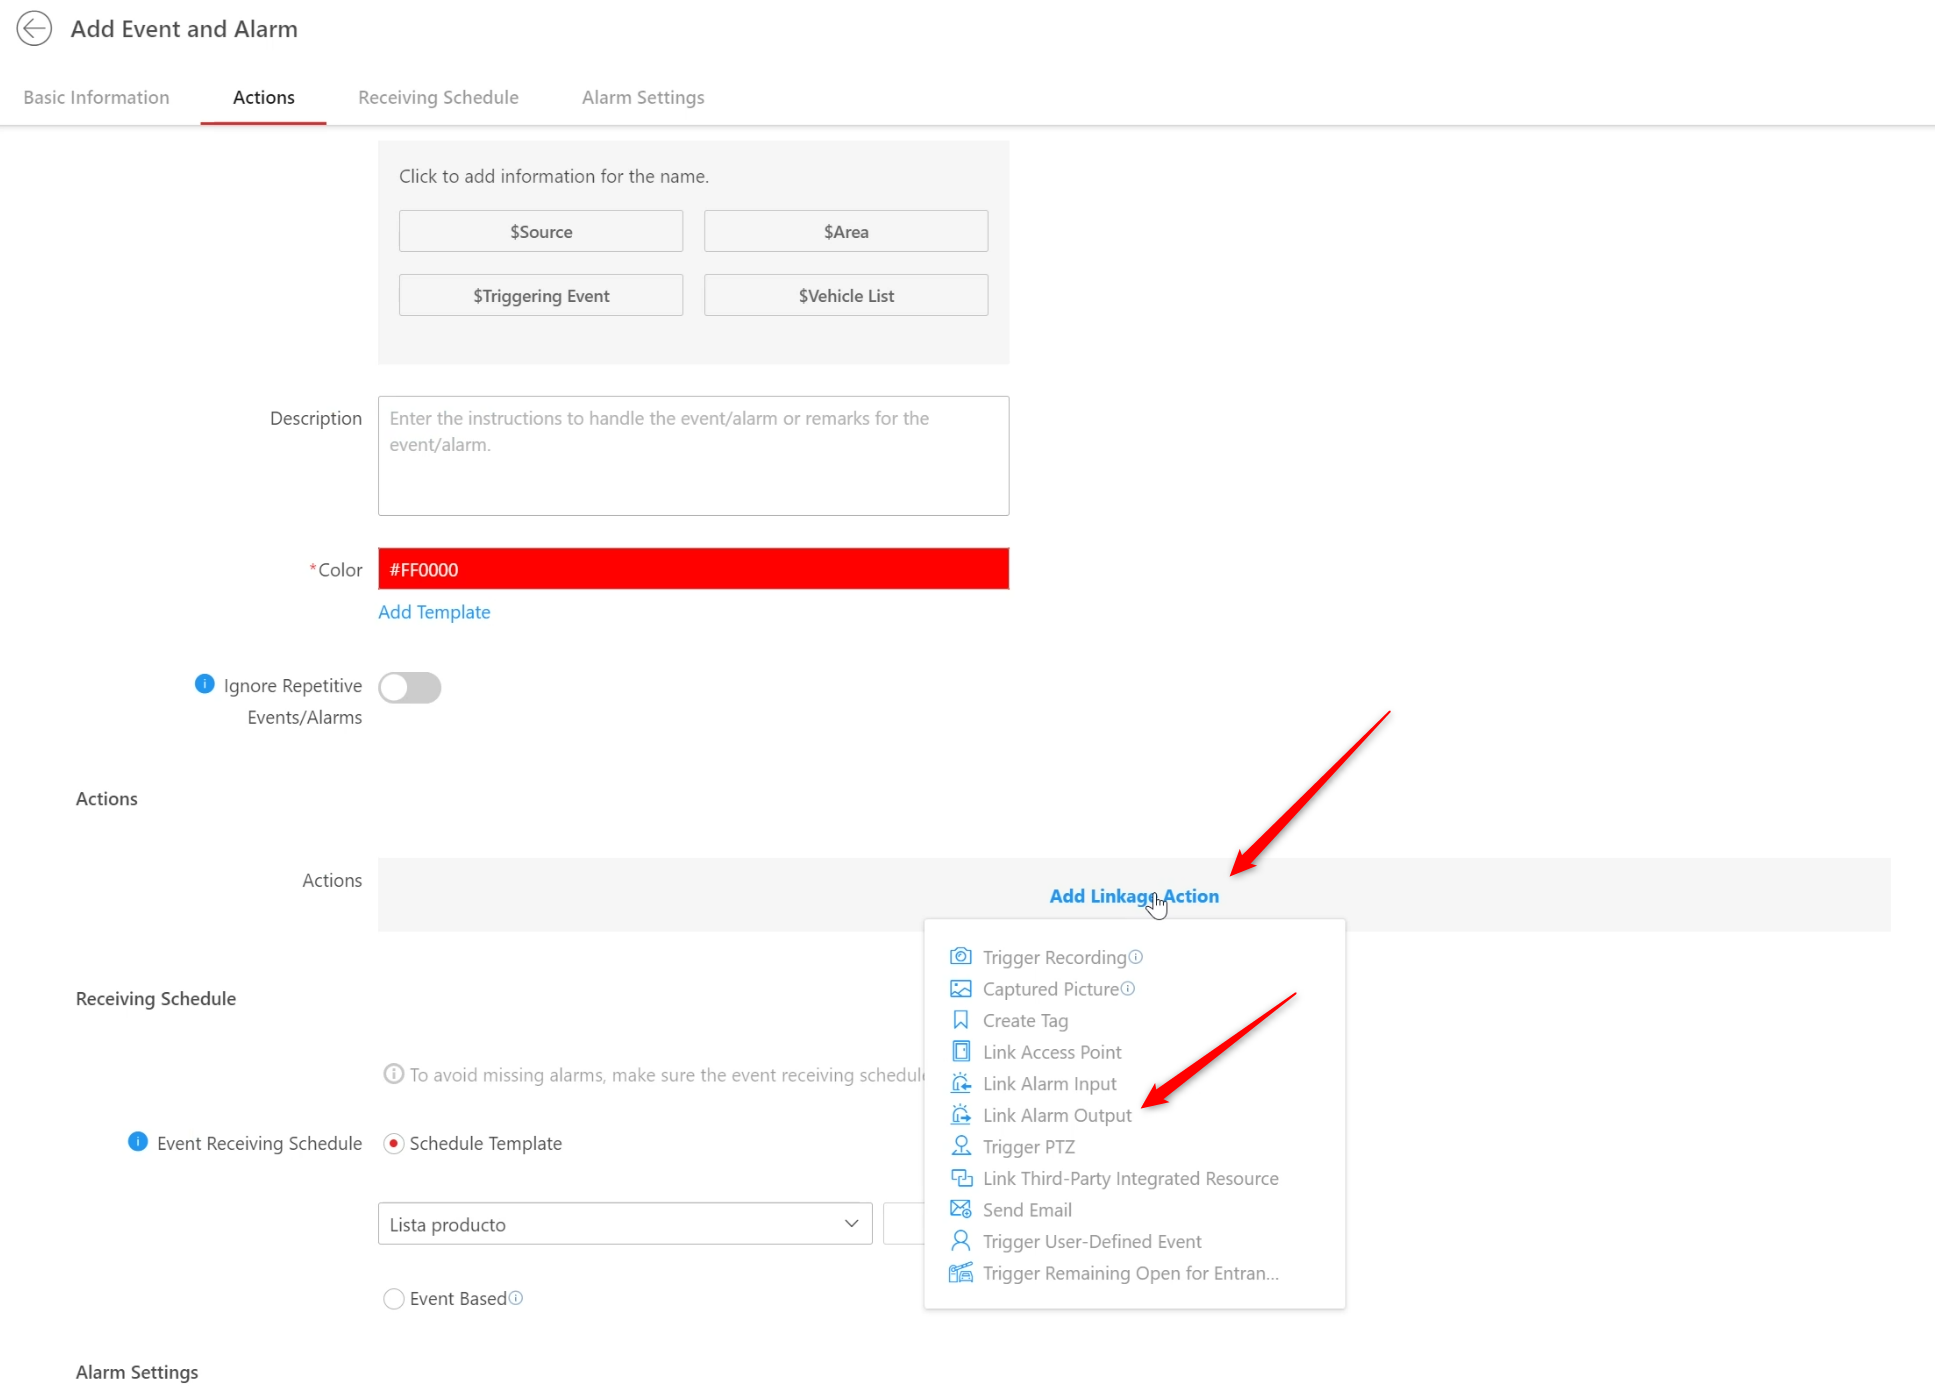Click info icon beside Ignore Repetitive Events
The image size is (1935, 1392).
click(204, 684)
